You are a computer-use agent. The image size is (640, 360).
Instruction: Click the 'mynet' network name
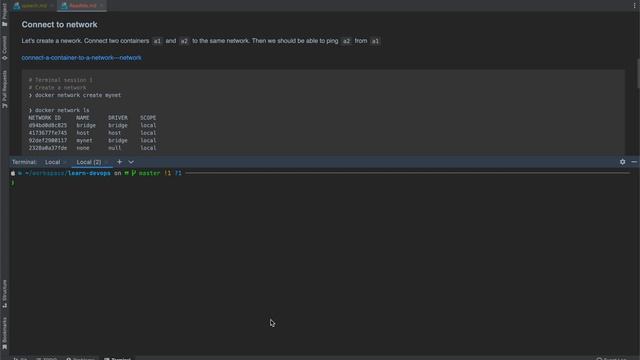pyautogui.click(x=84, y=140)
